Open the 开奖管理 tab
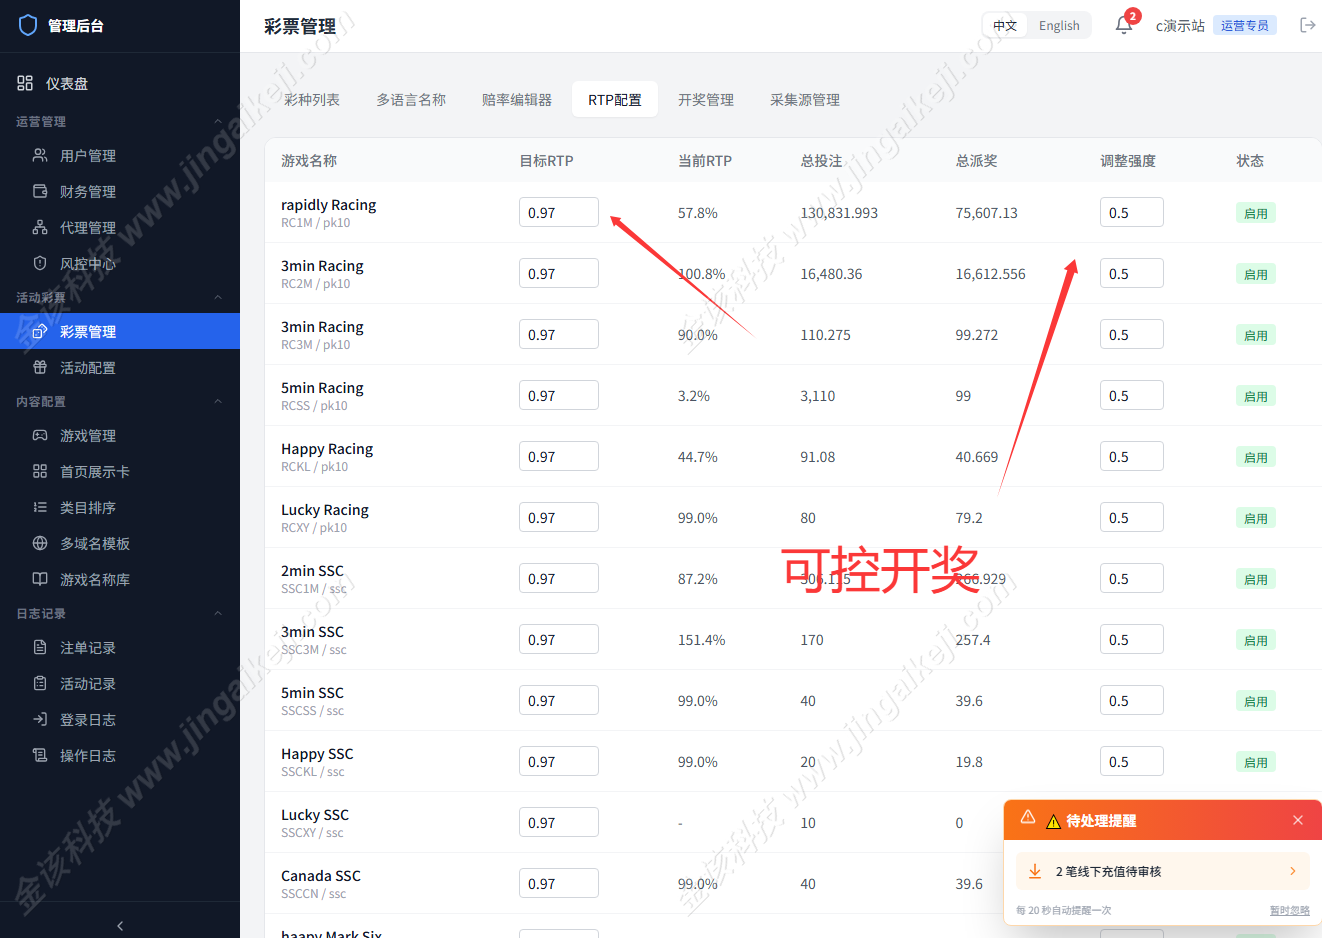This screenshot has height=938, width=1322. [x=706, y=100]
